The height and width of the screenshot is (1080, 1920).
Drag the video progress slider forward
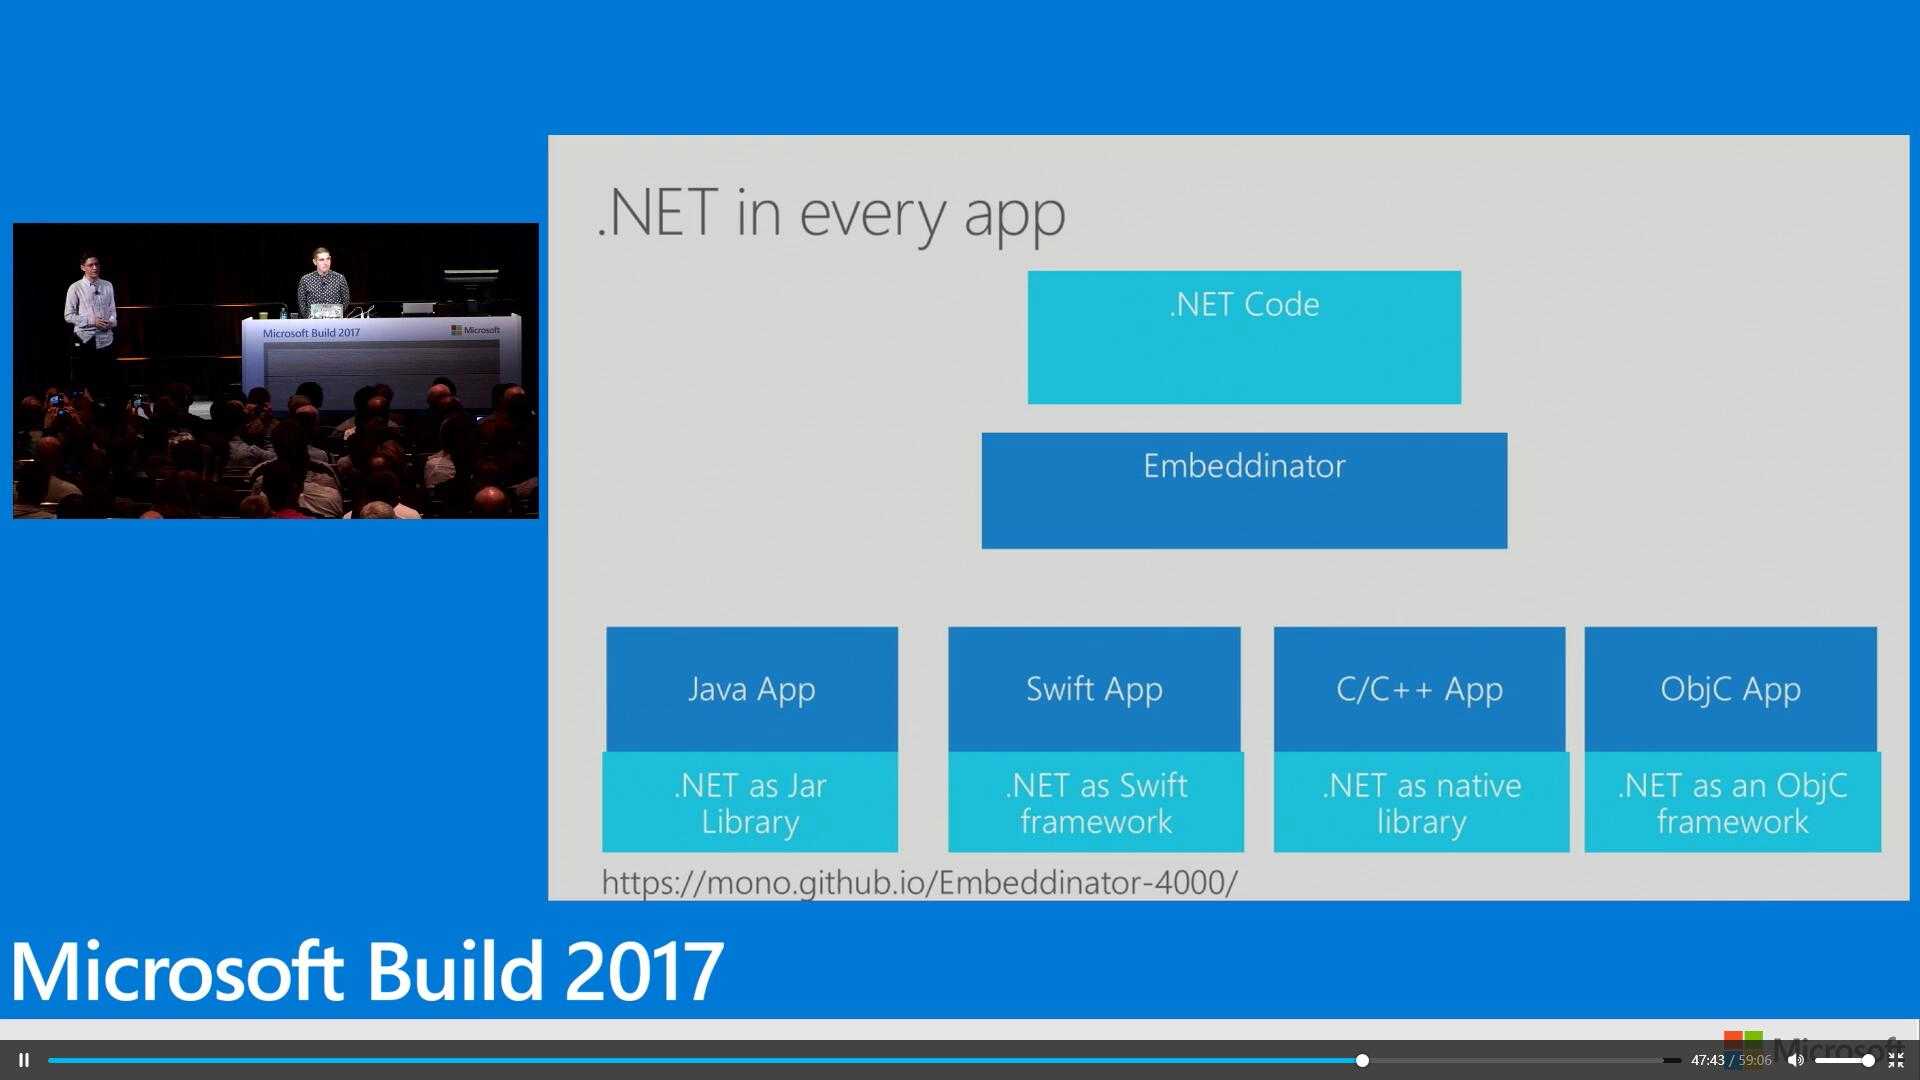(1516, 1059)
